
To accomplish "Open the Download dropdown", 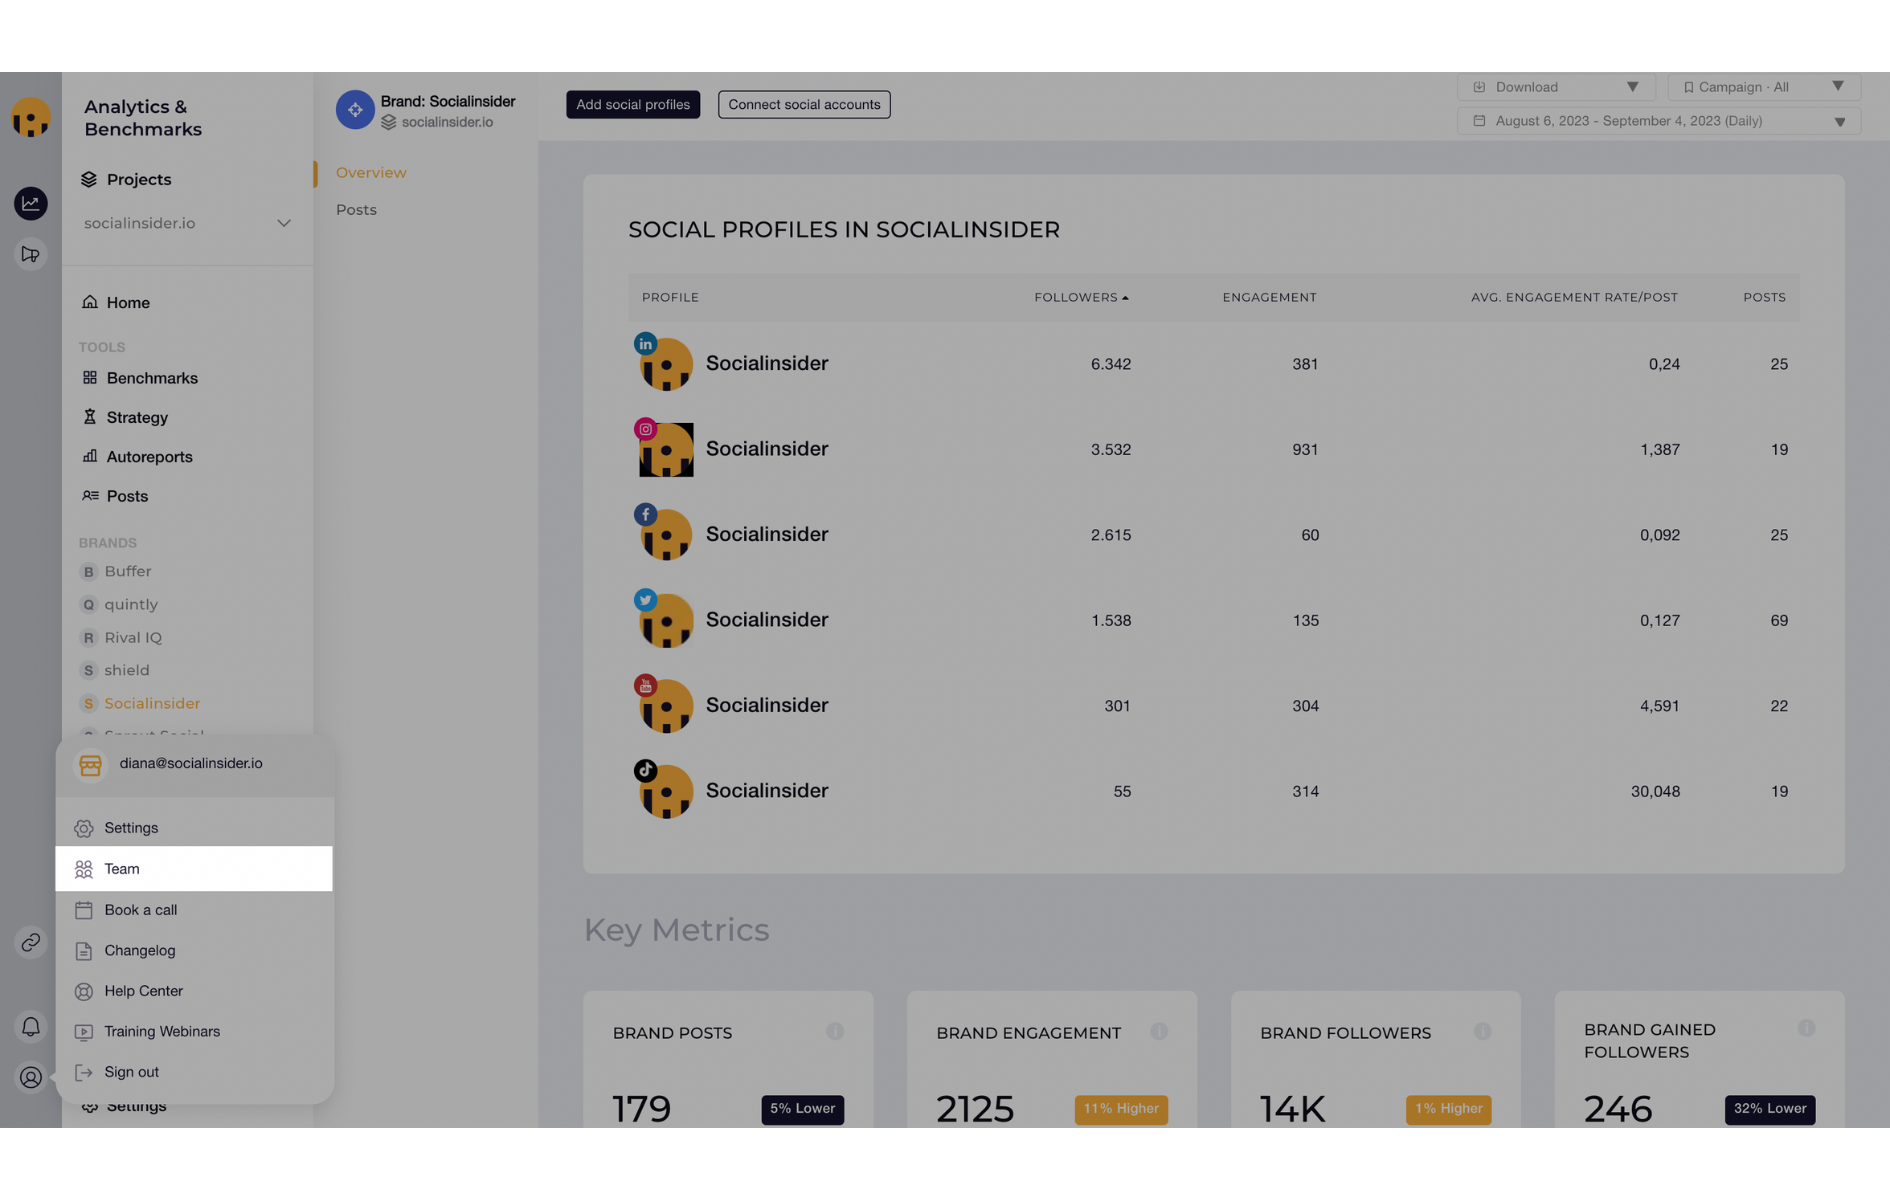I will point(1556,87).
